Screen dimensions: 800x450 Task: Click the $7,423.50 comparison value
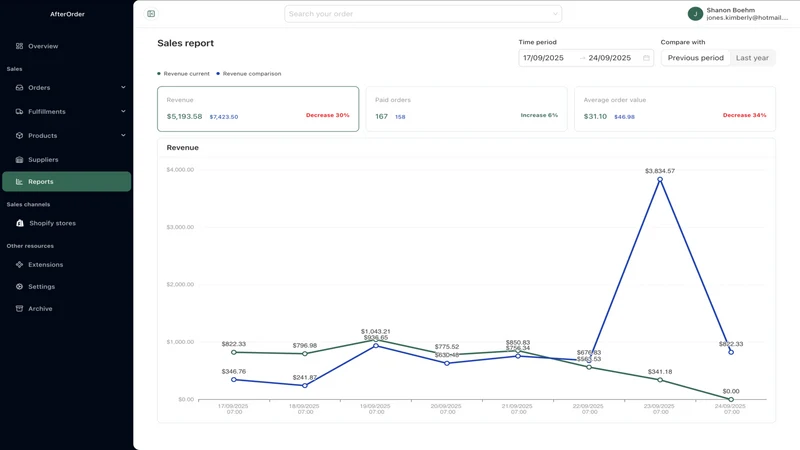click(223, 117)
